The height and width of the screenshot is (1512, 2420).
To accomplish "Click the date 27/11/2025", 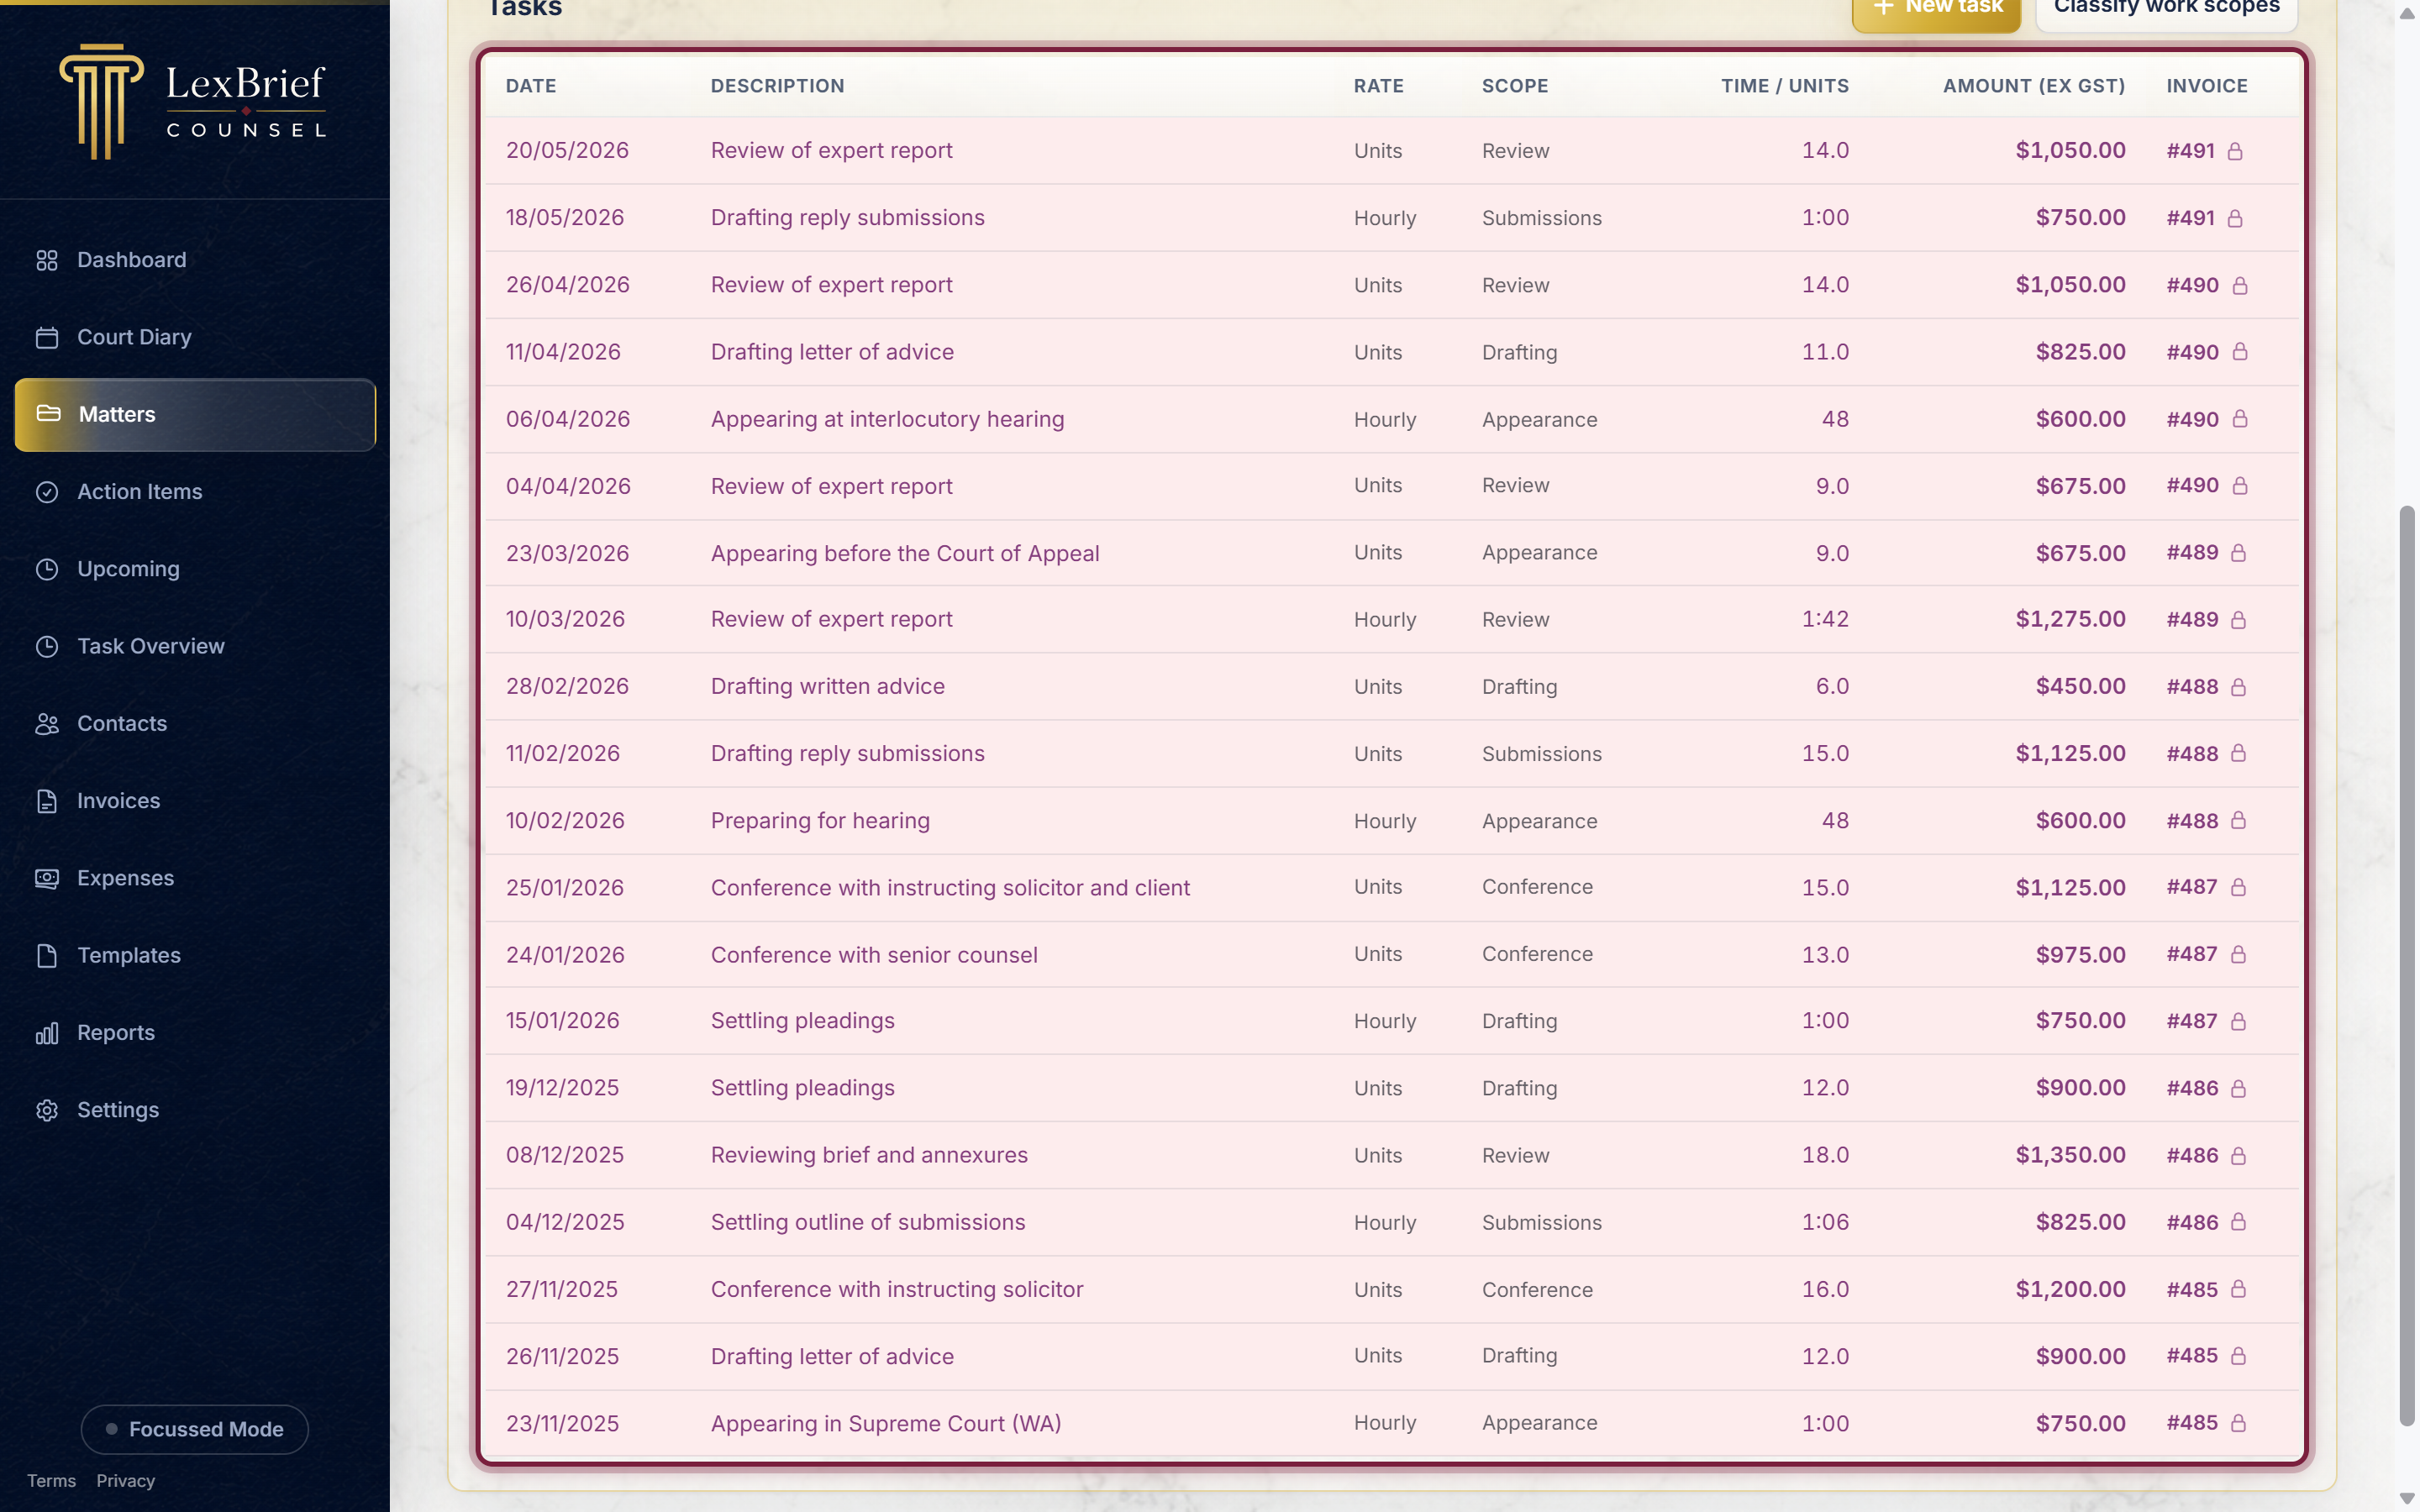I will pyautogui.click(x=562, y=1290).
